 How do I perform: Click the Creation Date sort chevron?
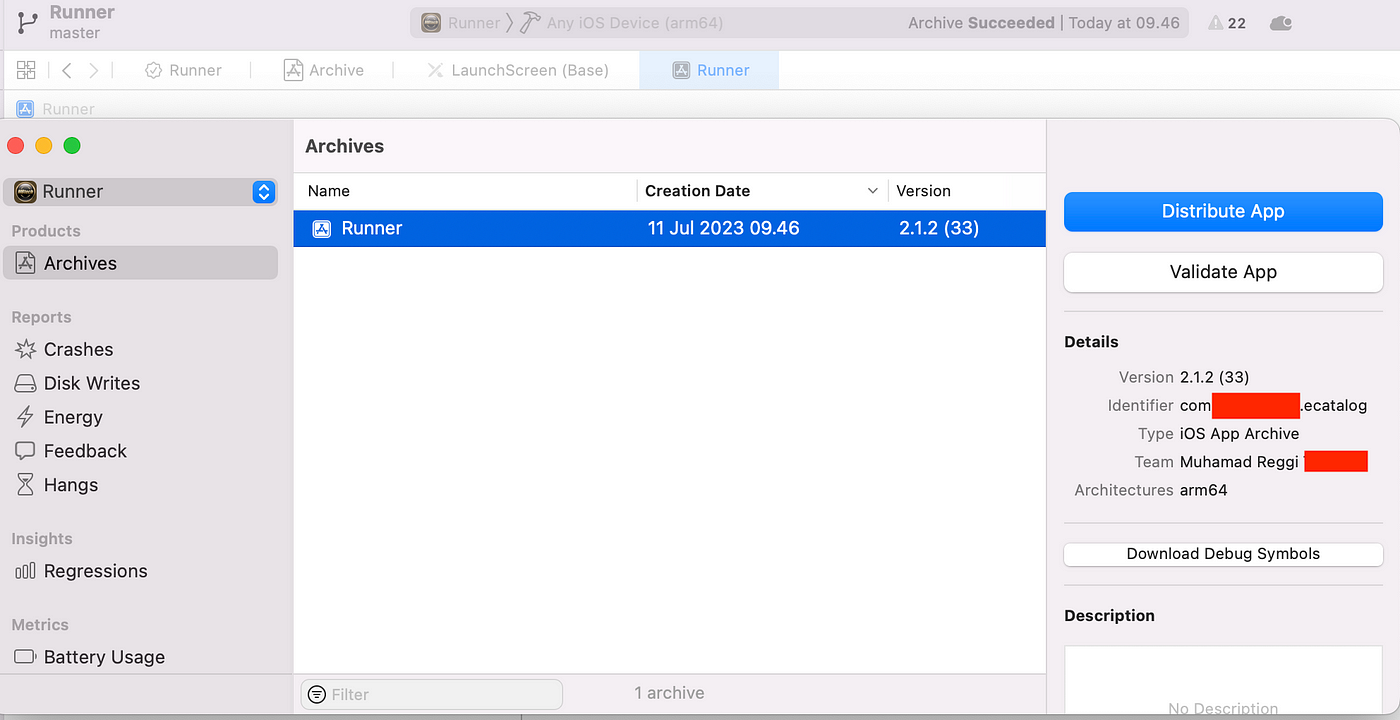pyautogui.click(x=872, y=191)
